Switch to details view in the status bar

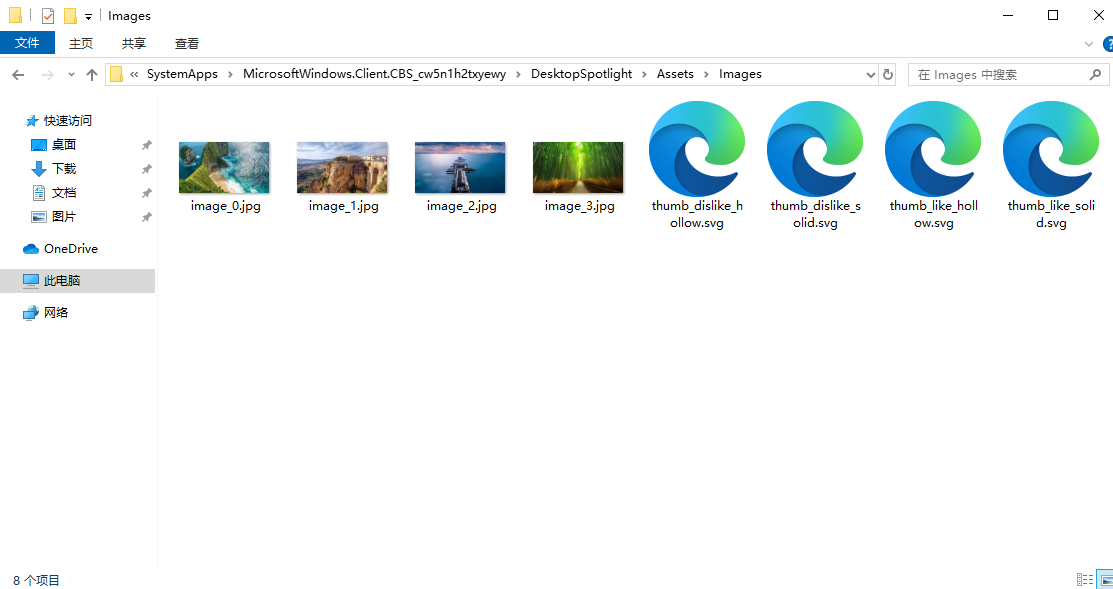pyautogui.click(x=1085, y=580)
